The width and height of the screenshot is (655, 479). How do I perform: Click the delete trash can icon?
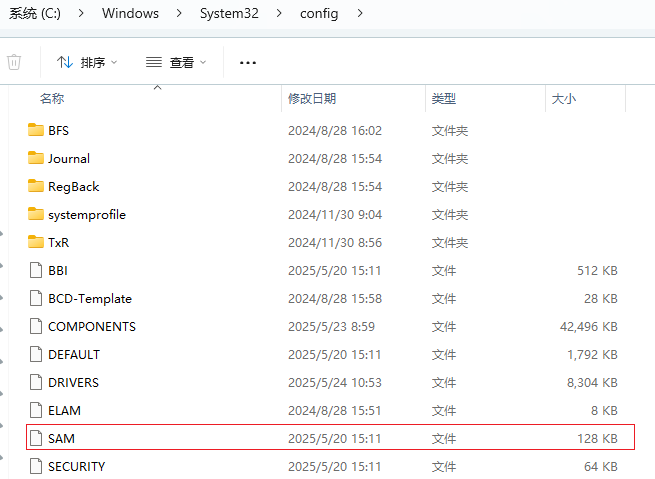coord(14,62)
